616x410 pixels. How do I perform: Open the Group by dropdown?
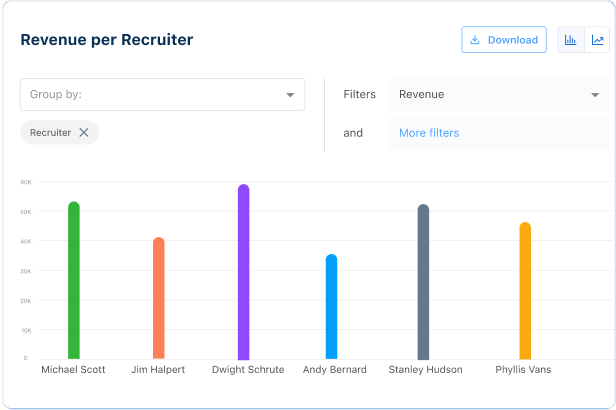[150, 95]
